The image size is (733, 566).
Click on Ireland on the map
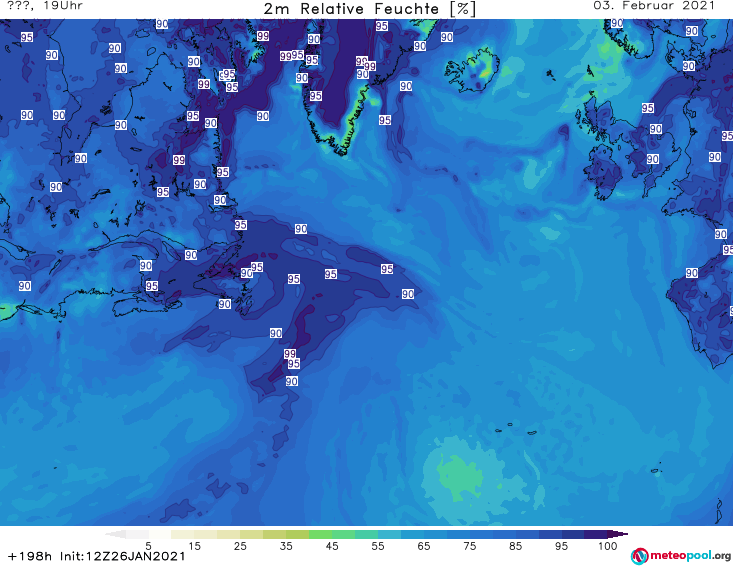tap(605, 172)
